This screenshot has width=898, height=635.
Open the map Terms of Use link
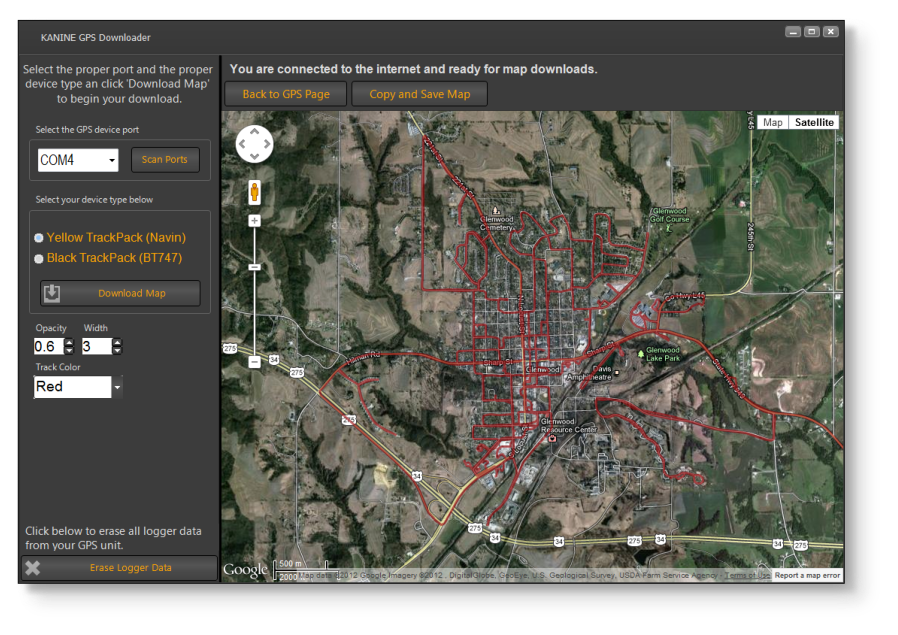coord(747,575)
